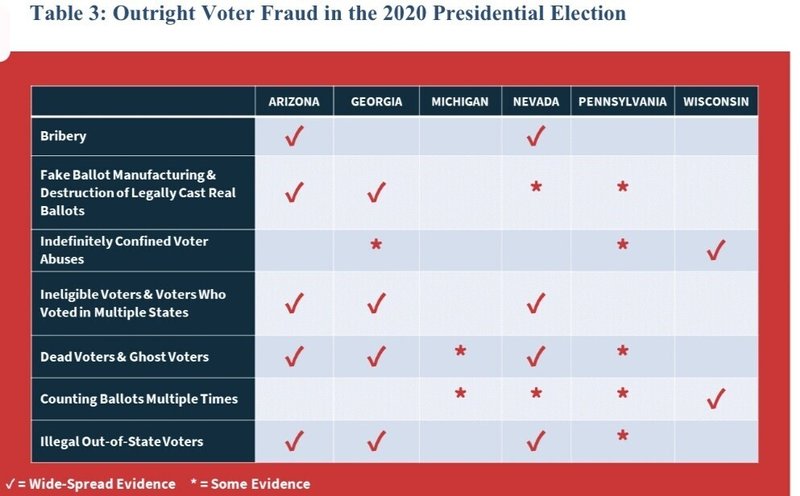The width and height of the screenshot is (800, 496).
Task: Select the WISCONSIN column header
Action: tap(716, 102)
